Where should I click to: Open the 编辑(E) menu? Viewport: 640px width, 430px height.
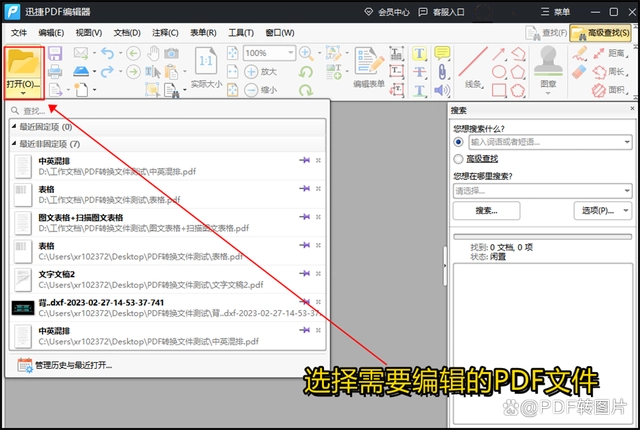(51, 33)
